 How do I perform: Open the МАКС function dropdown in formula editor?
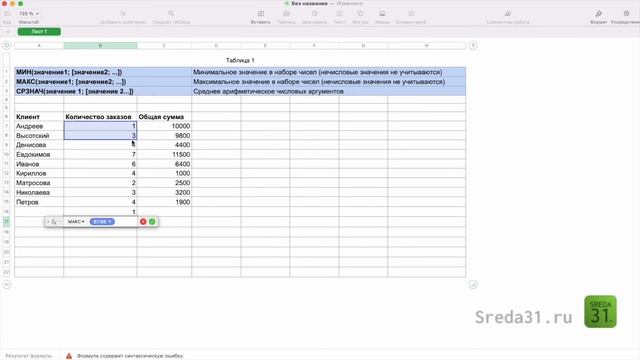[x=76, y=222]
